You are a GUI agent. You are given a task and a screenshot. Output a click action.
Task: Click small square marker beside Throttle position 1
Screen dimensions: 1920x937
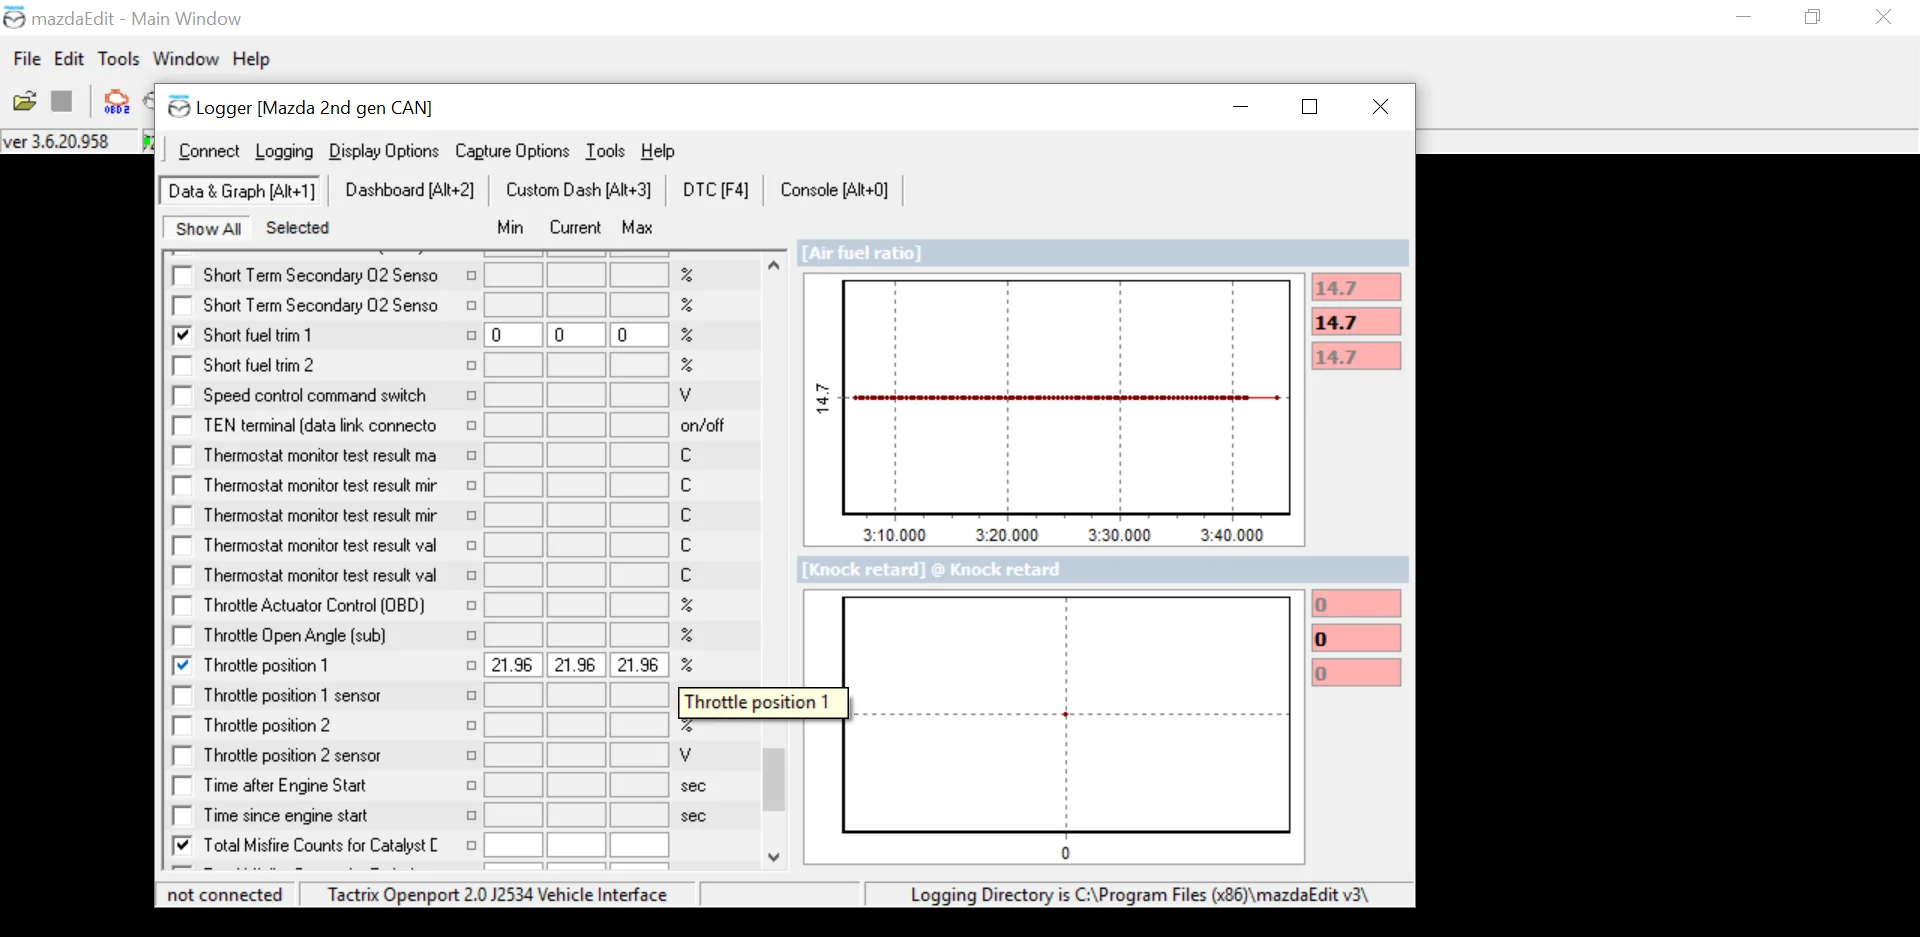pyautogui.click(x=471, y=665)
